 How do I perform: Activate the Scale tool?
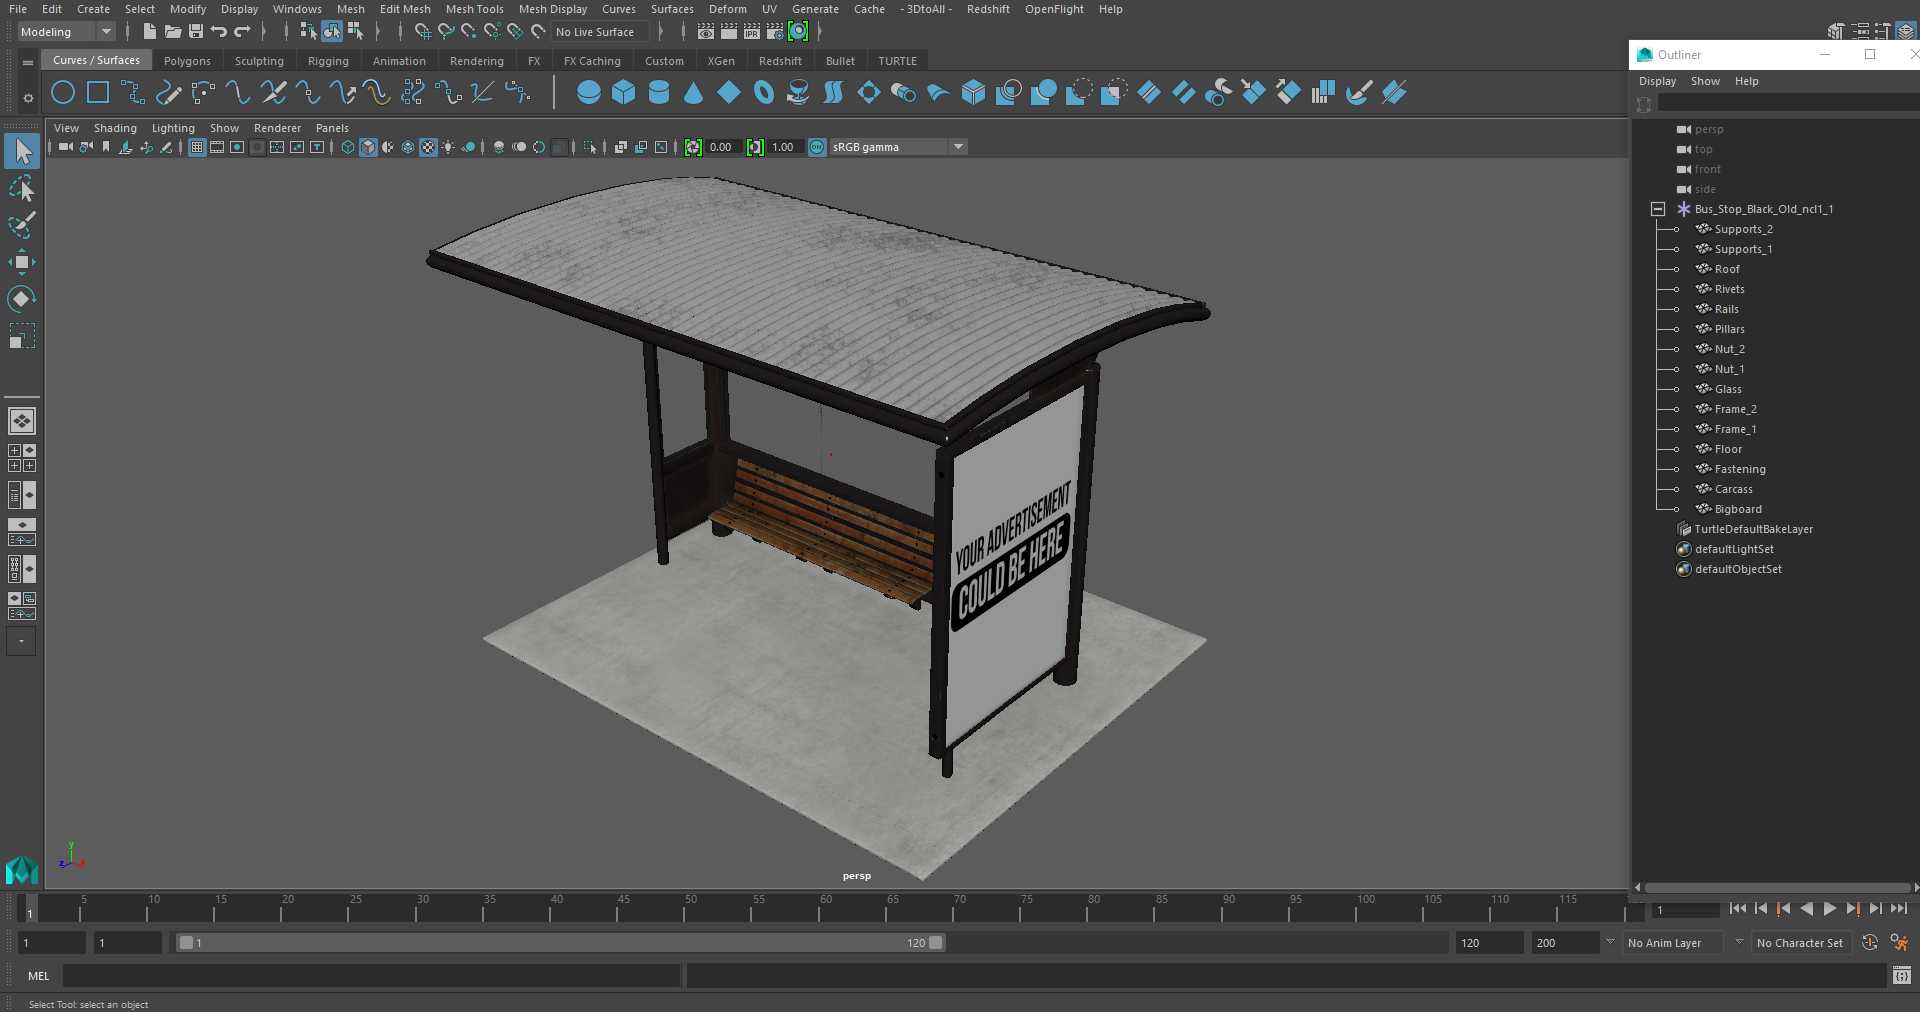tap(22, 336)
